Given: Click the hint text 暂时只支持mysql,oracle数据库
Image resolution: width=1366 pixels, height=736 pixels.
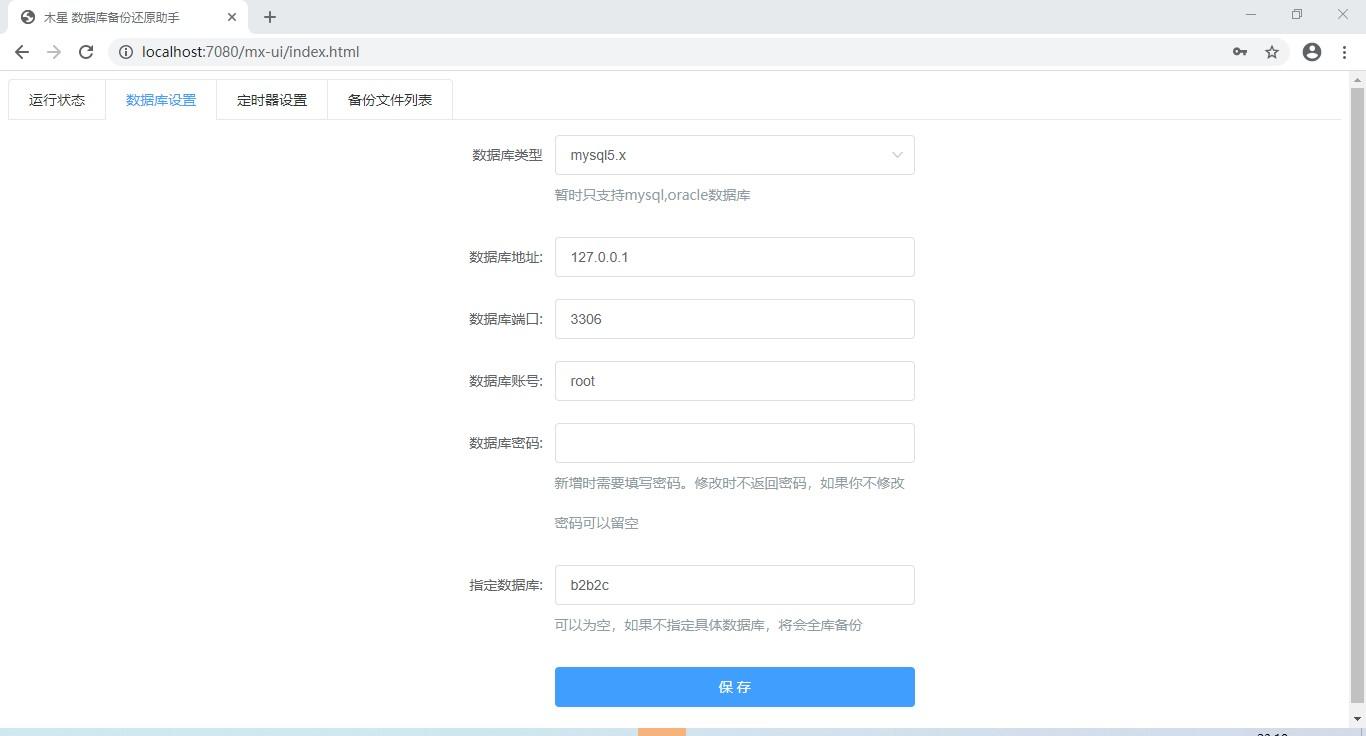Looking at the screenshot, I should (x=653, y=195).
